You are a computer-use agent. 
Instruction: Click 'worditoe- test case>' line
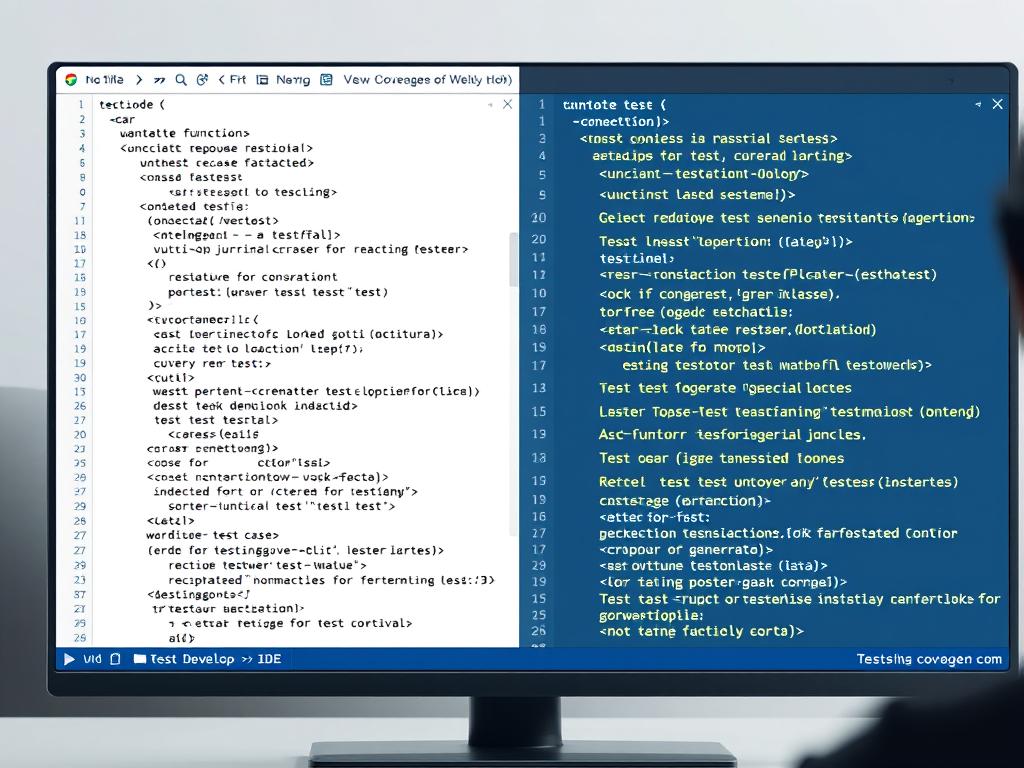(212, 535)
